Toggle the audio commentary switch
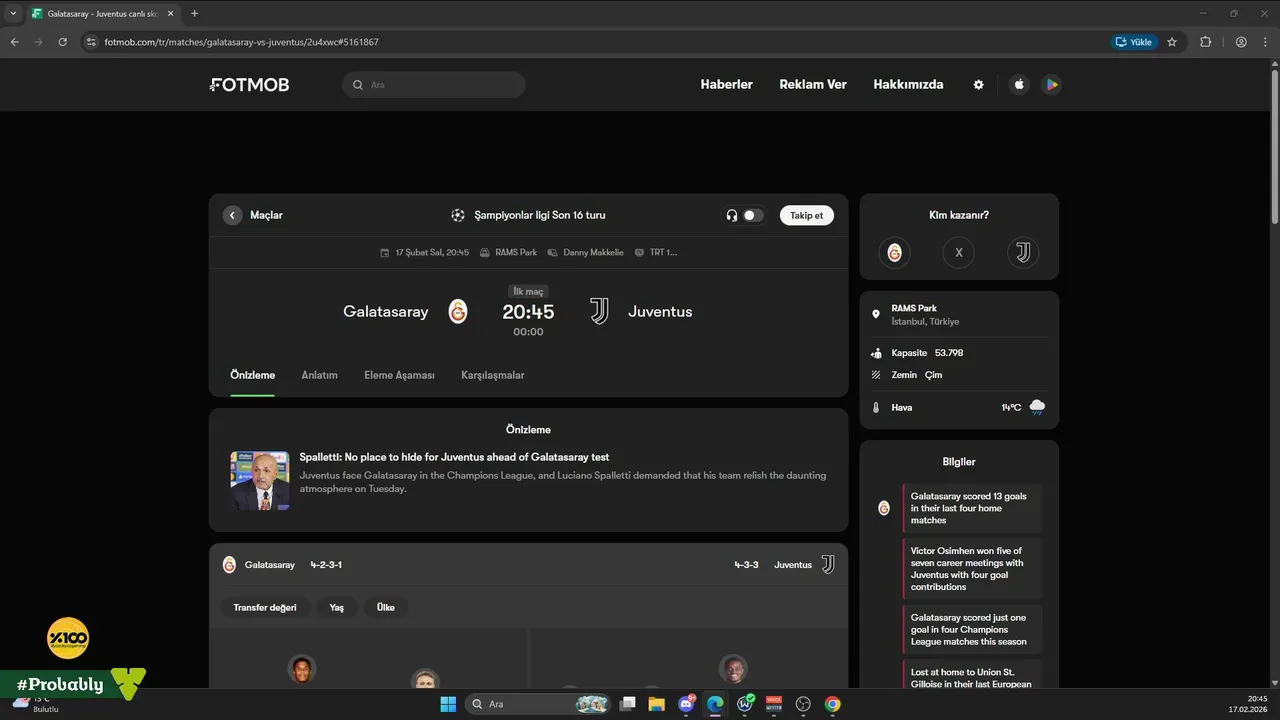 [x=752, y=215]
